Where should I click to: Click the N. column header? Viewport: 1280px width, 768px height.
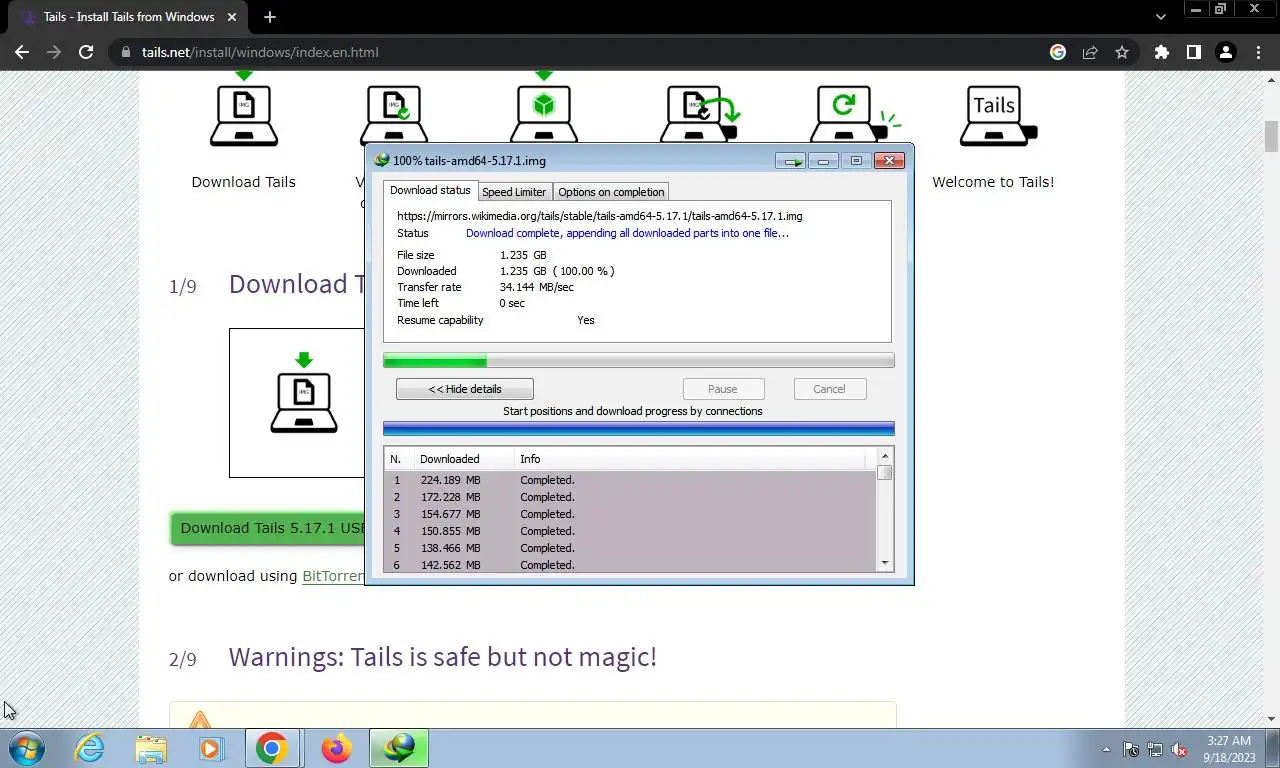pyautogui.click(x=399, y=459)
